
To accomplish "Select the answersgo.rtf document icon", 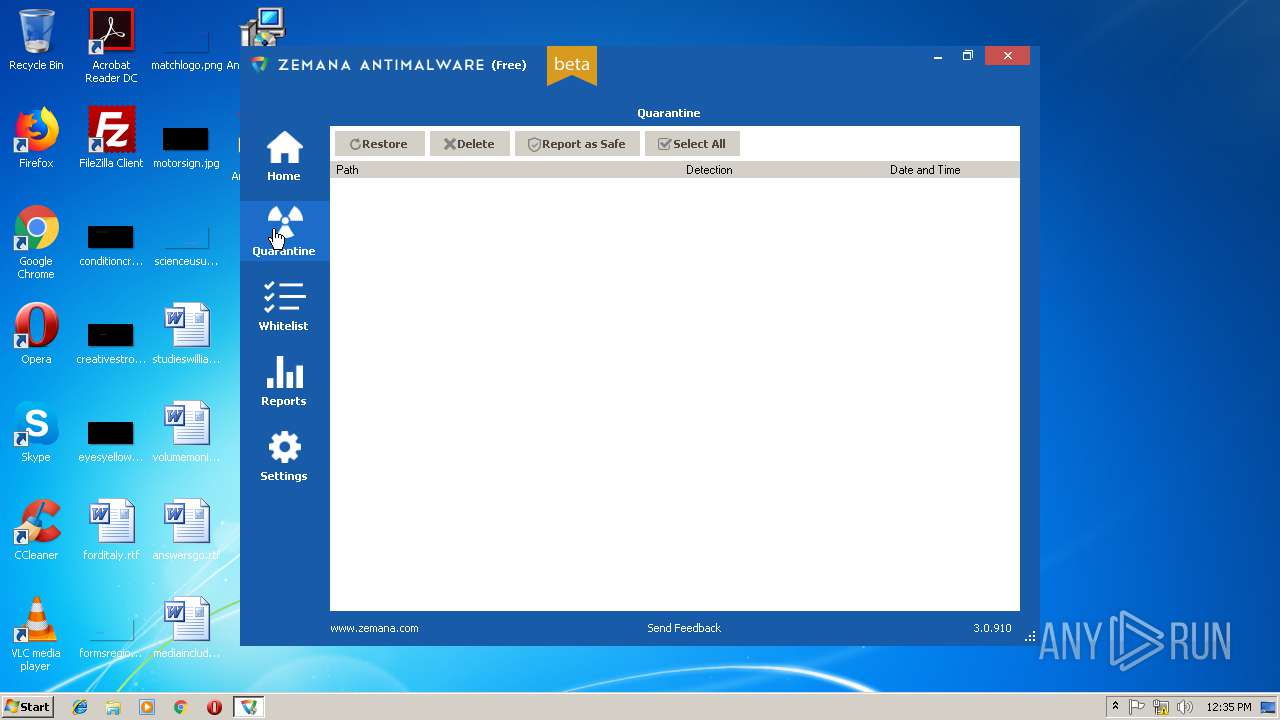I will 186,530.
